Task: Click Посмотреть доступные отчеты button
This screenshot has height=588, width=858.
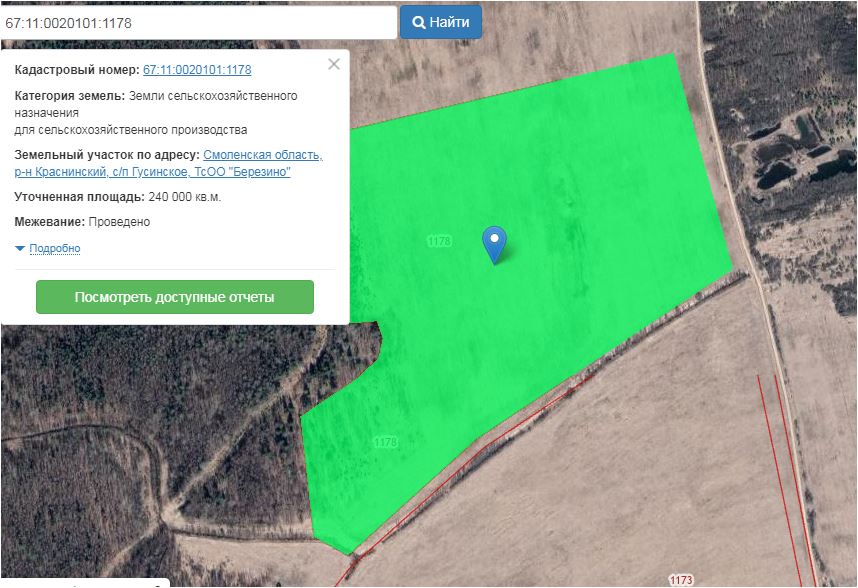Action: click(x=175, y=297)
